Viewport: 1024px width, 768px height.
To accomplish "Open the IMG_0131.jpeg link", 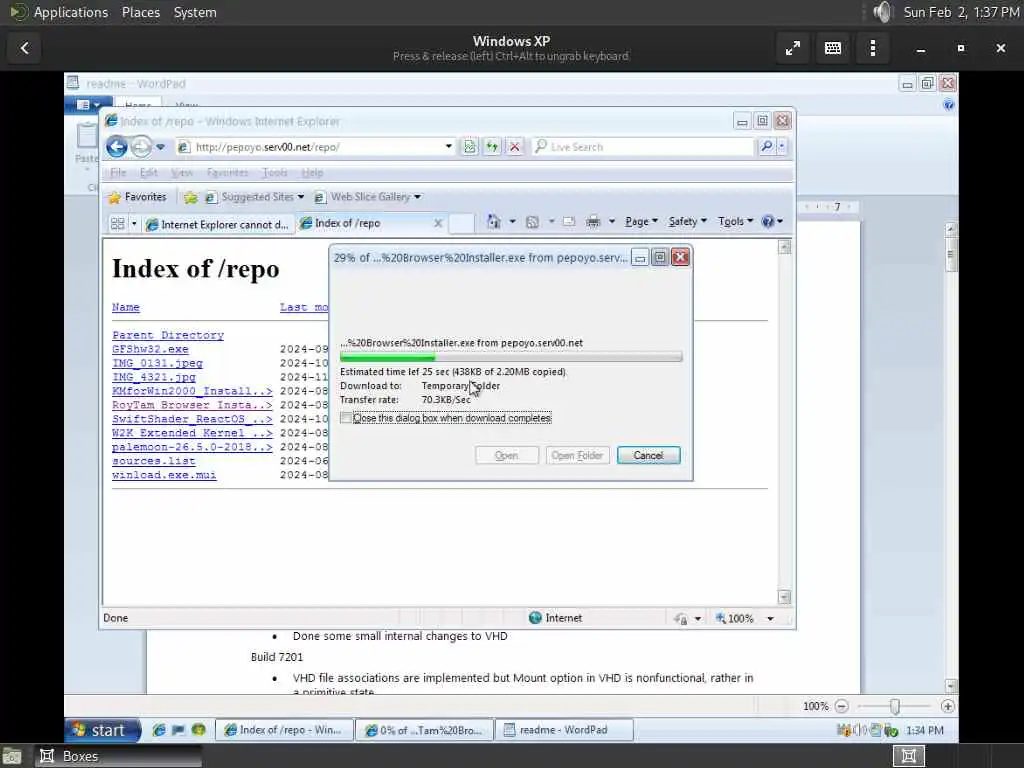I will [x=157, y=363].
